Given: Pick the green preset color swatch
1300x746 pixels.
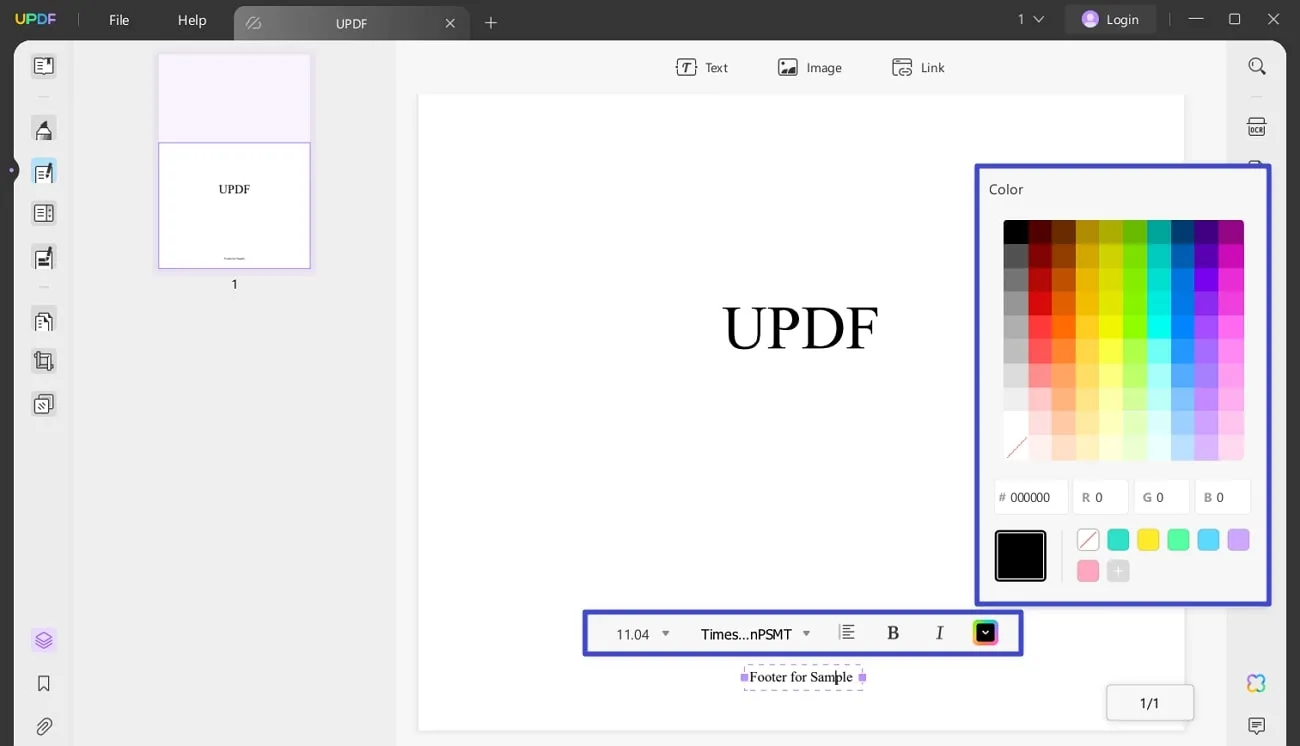Looking at the screenshot, I should pos(1178,540).
